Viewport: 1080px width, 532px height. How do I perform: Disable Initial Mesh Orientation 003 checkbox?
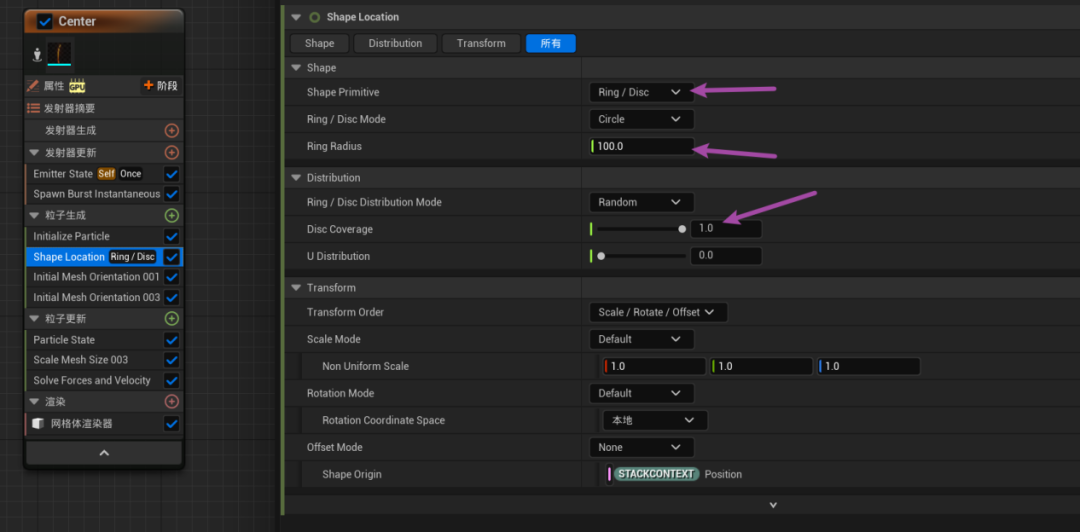pos(172,298)
